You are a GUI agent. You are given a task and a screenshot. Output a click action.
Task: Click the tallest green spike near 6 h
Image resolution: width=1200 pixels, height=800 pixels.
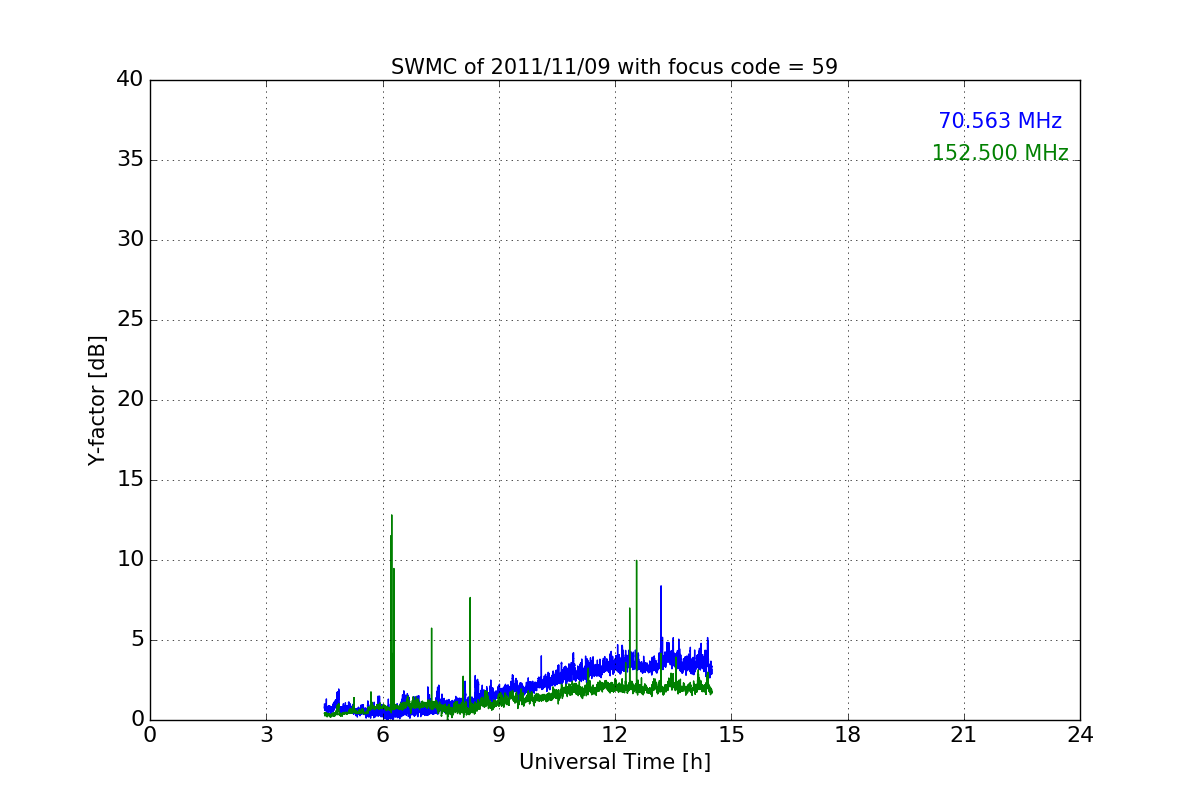392,610
